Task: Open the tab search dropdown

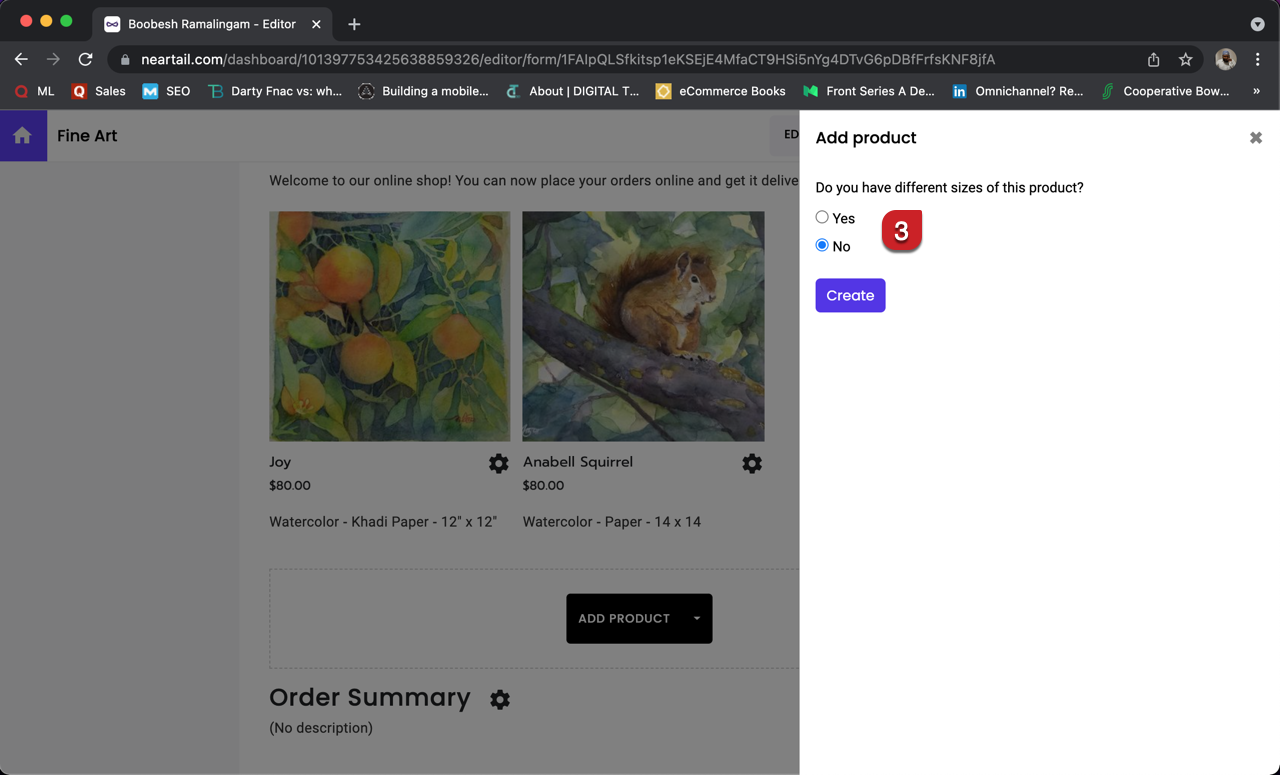Action: (x=1257, y=24)
